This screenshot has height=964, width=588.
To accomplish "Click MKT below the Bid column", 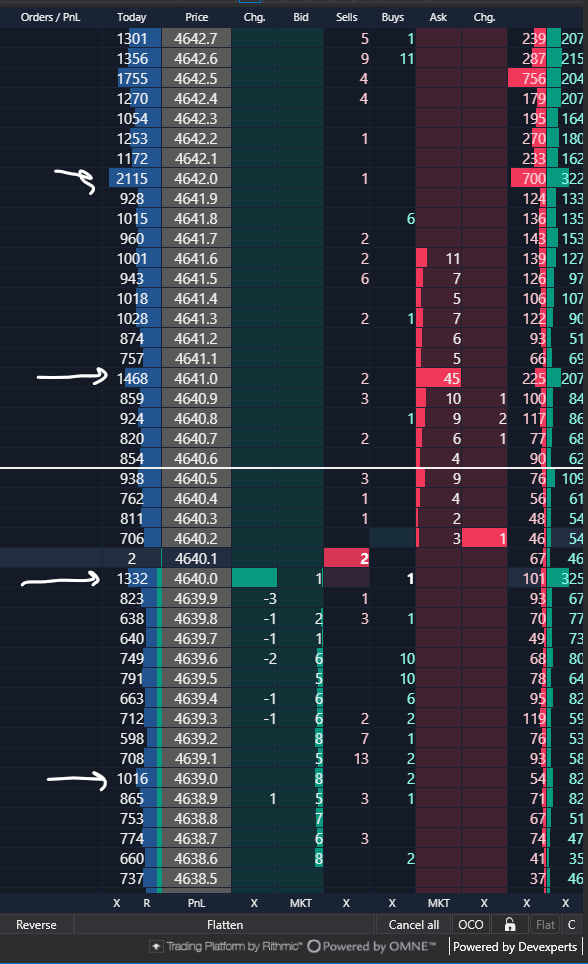I will pyautogui.click(x=300, y=903).
